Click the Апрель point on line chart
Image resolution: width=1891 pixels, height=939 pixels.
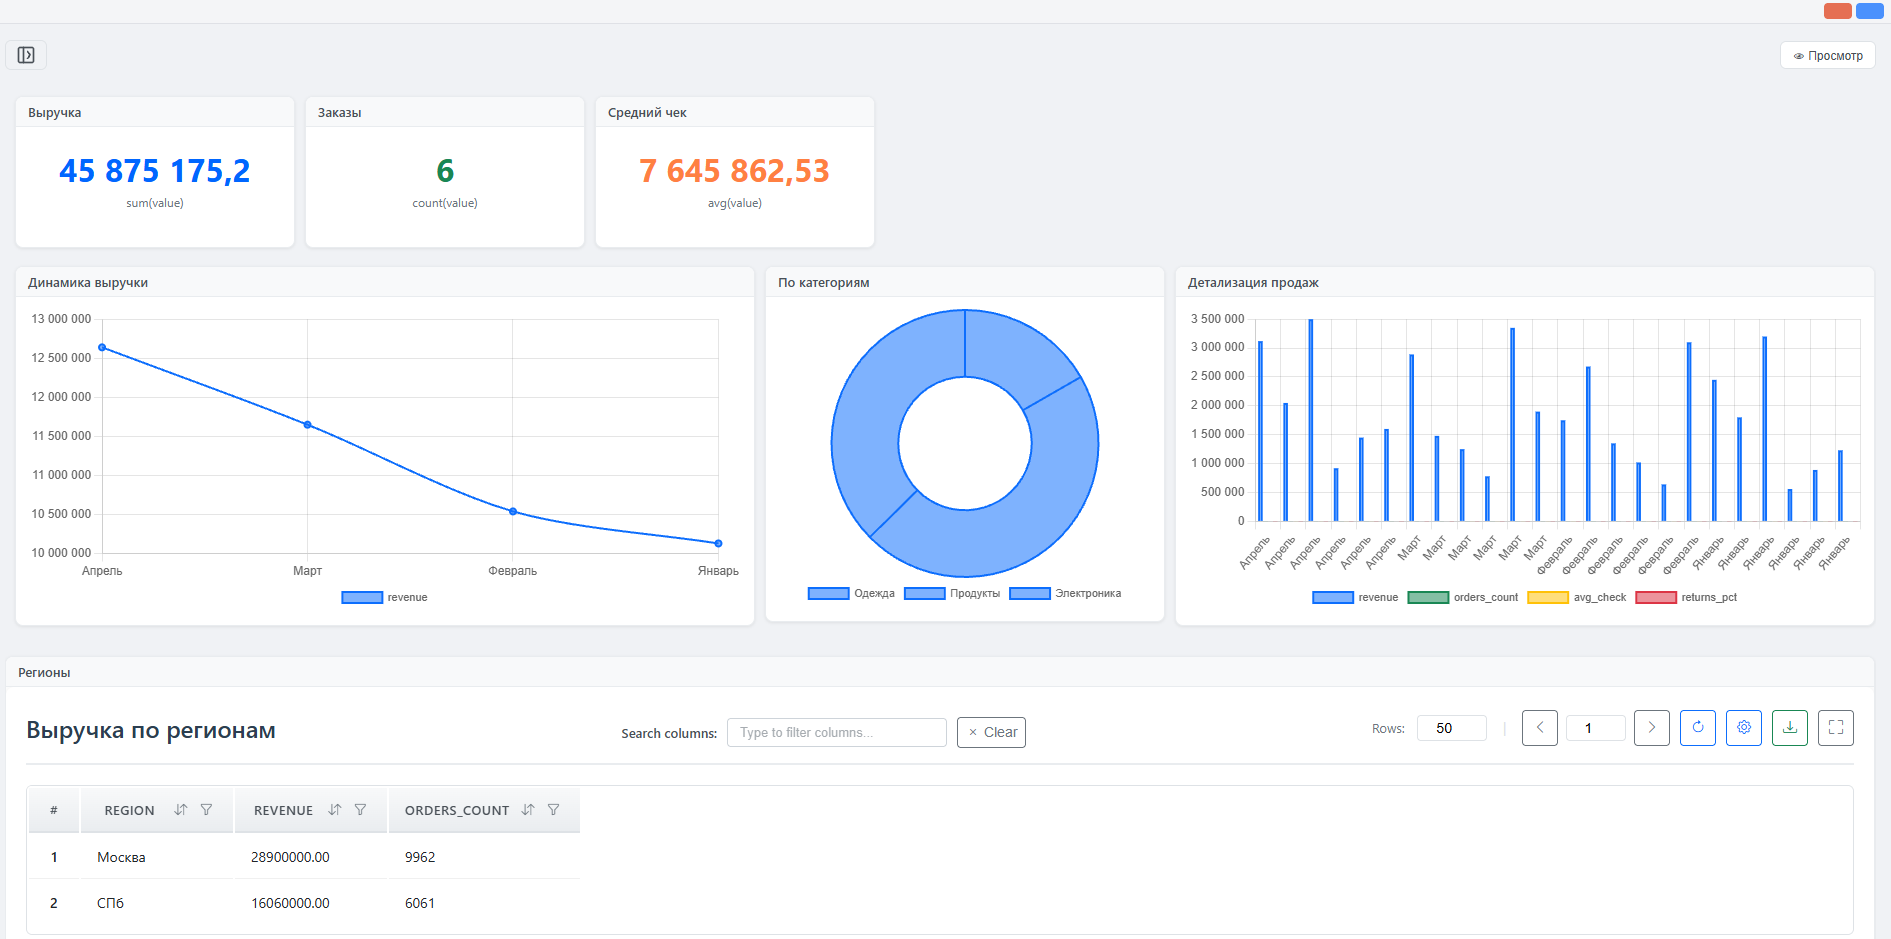pos(102,347)
